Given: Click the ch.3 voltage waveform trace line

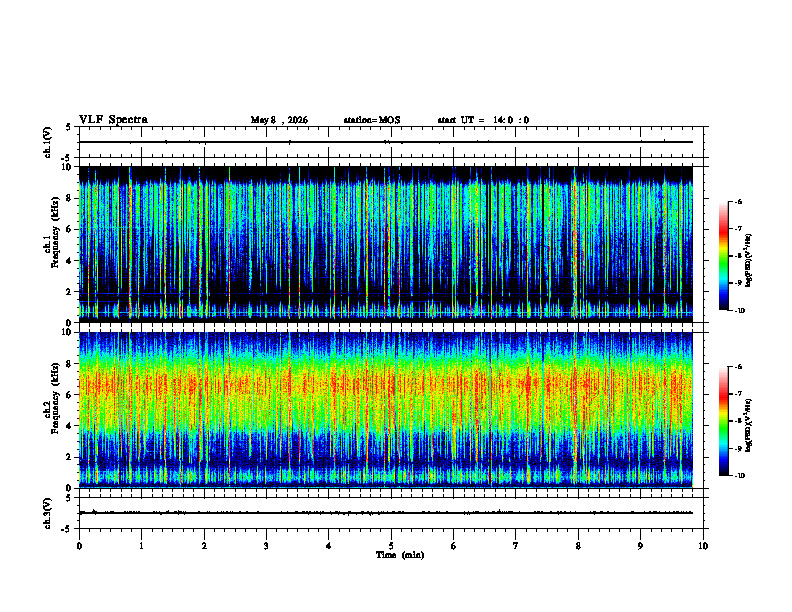Looking at the screenshot, I should tap(386, 513).
